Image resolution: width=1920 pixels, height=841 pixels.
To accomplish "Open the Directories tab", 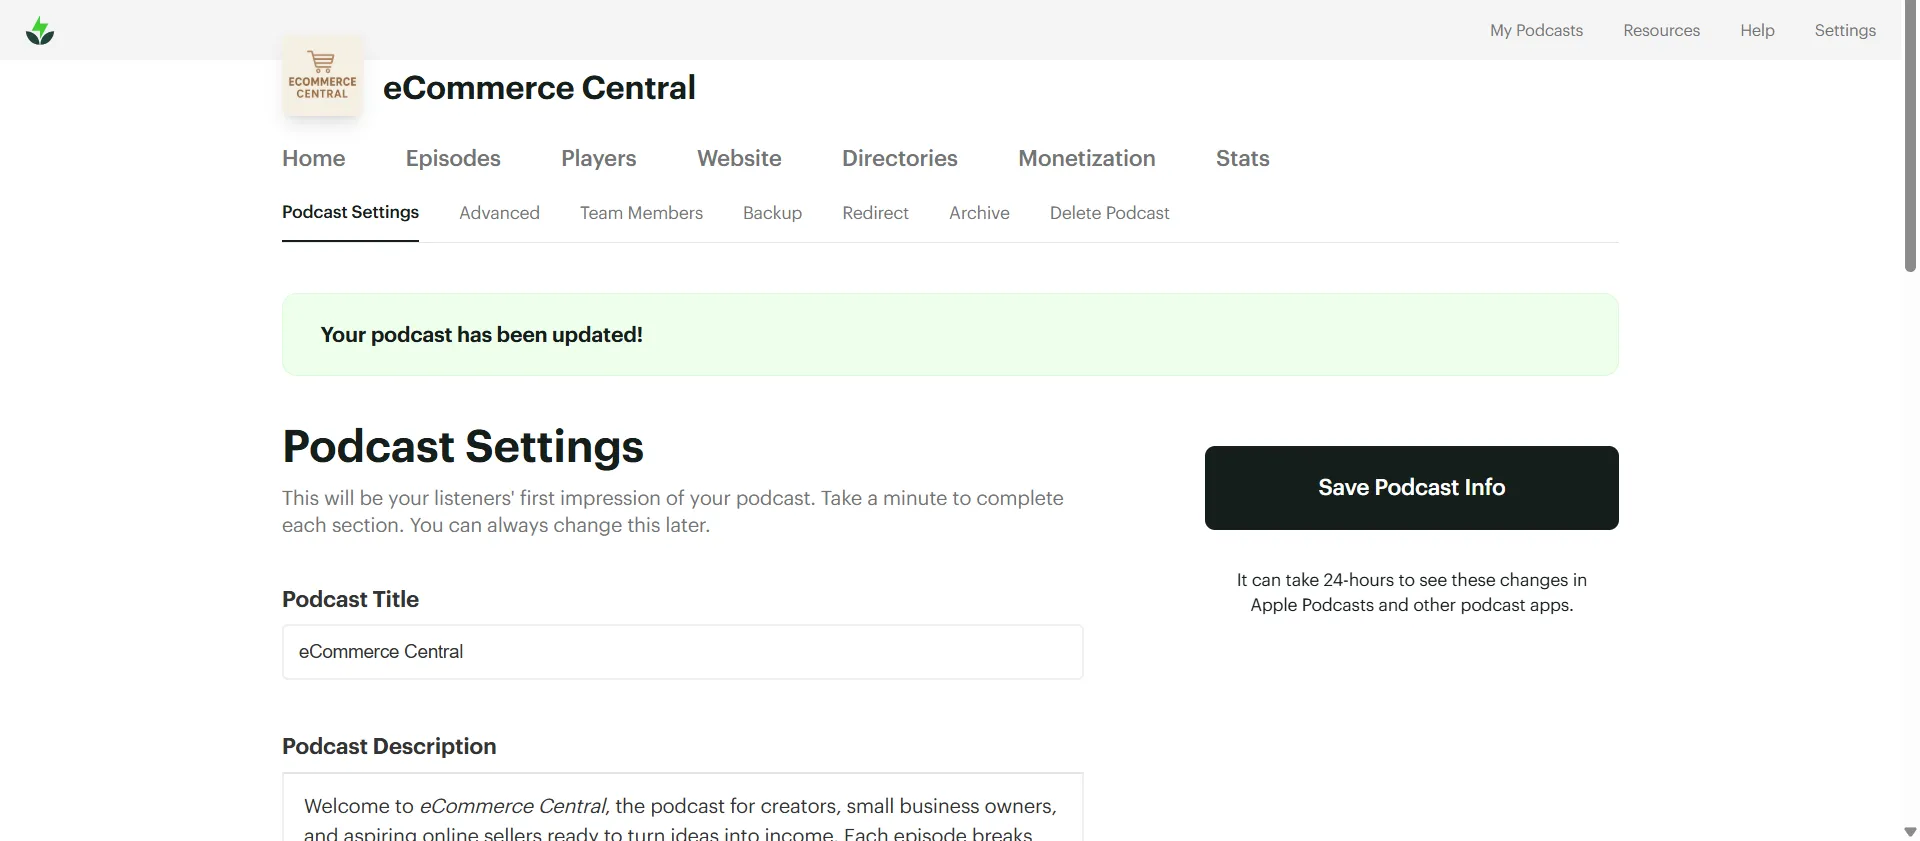I will point(899,158).
